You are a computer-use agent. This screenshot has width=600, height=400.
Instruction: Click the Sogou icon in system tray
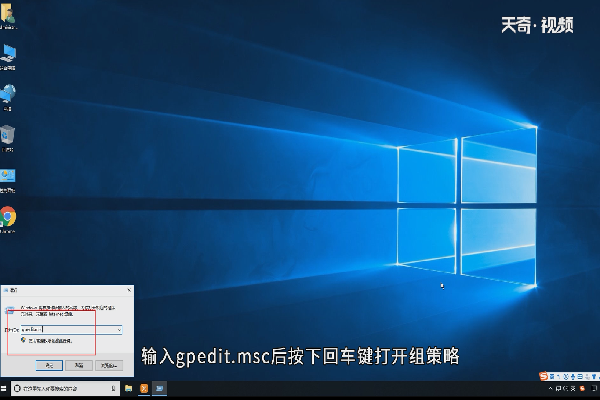point(582,389)
